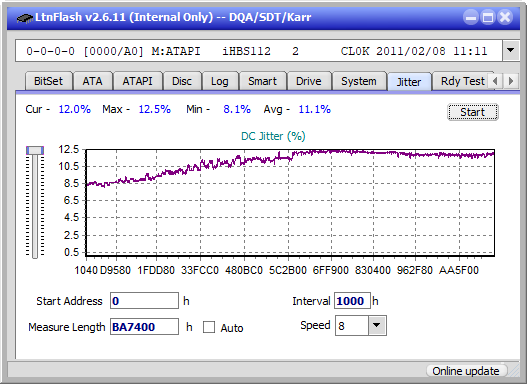Click the DC Jitter (%) chart title
Screen dimensions: 527x384
point(273,136)
